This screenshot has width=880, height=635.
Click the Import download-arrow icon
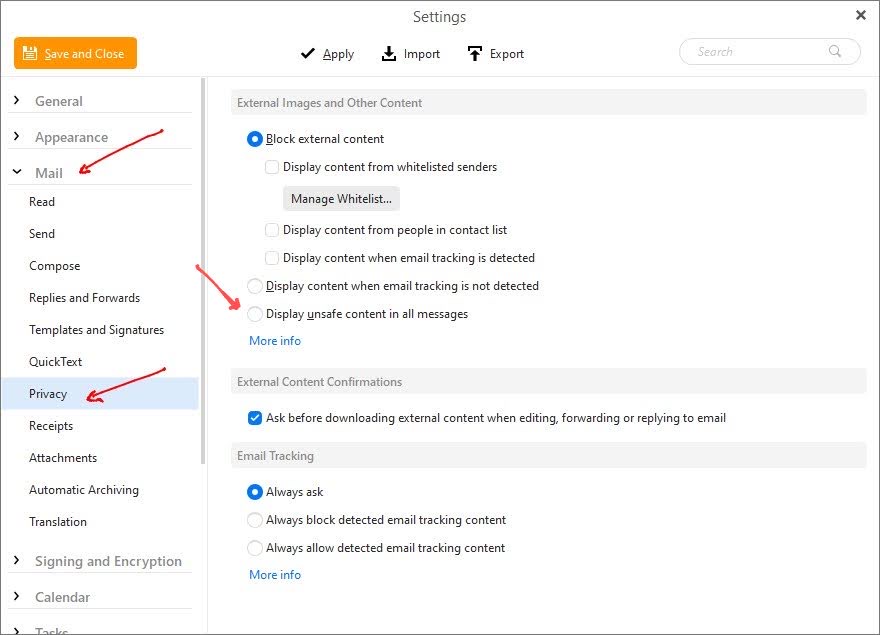(388, 53)
